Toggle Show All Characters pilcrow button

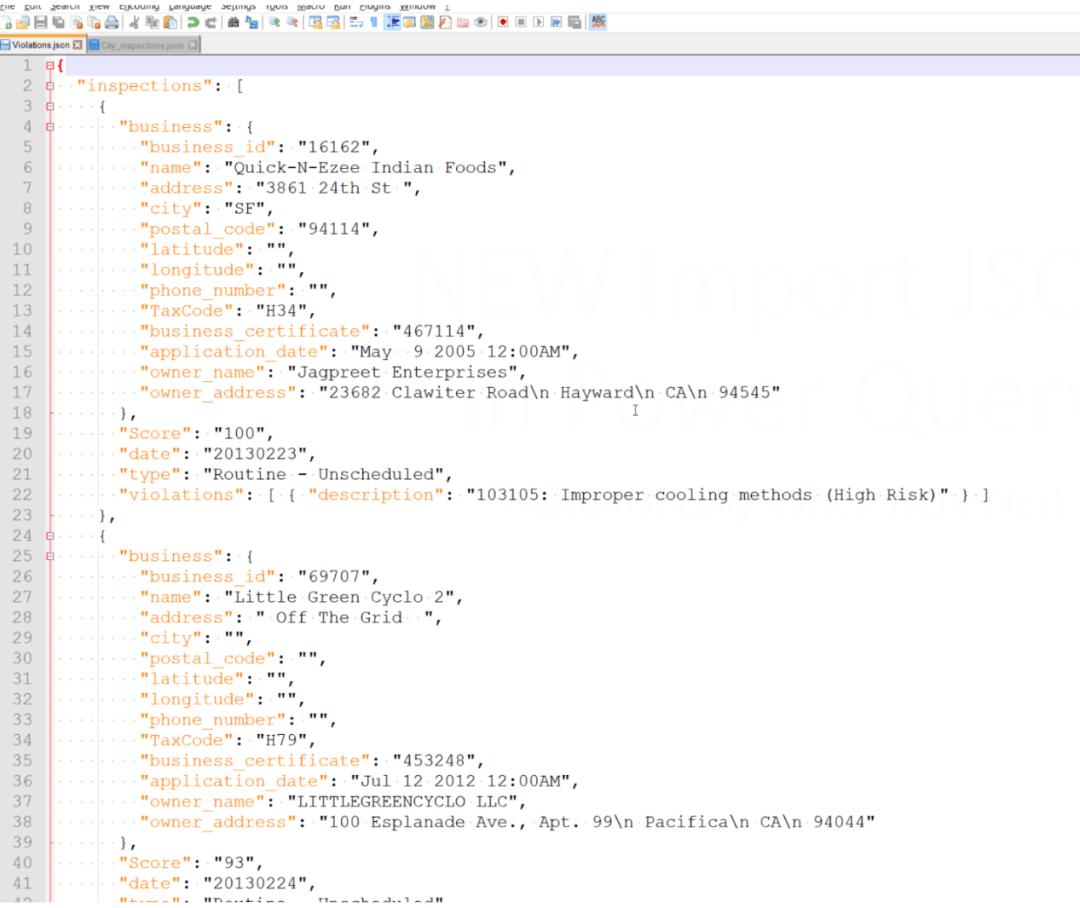coord(374,22)
